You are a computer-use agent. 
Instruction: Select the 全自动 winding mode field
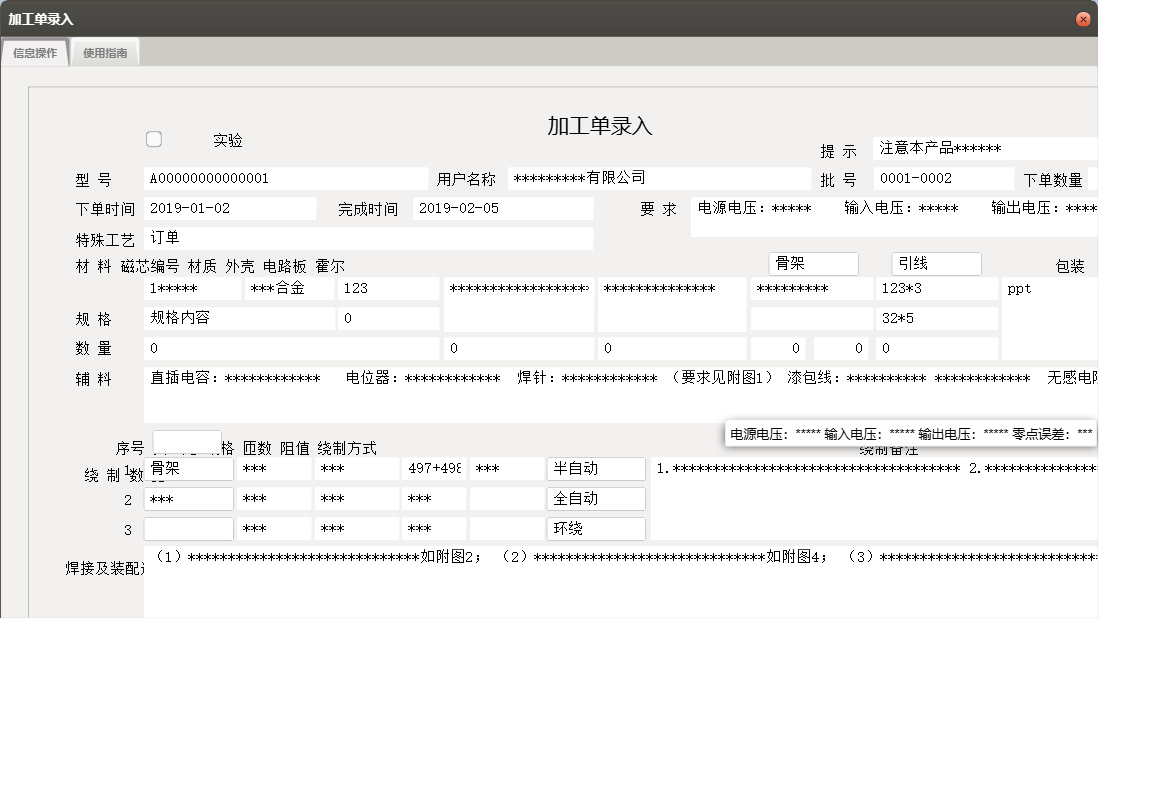tap(595, 498)
